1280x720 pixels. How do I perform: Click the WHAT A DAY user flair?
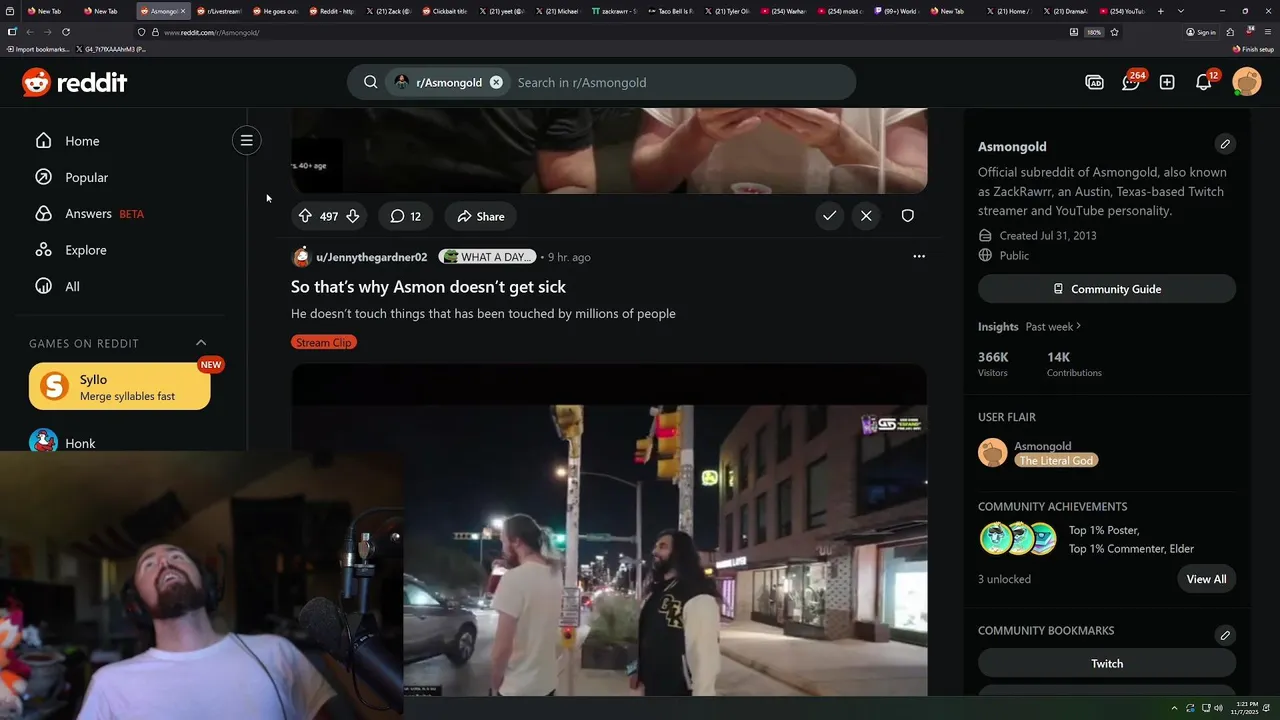488,257
